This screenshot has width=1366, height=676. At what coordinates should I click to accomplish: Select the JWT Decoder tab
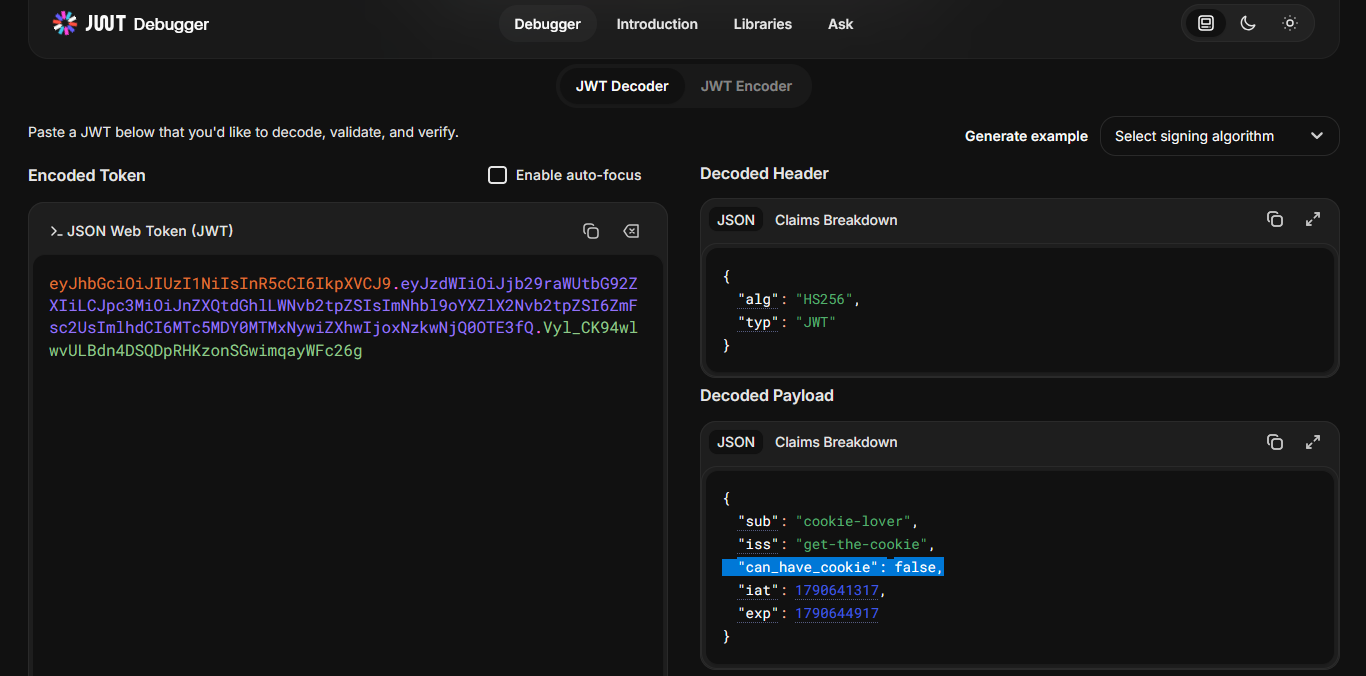tap(622, 86)
